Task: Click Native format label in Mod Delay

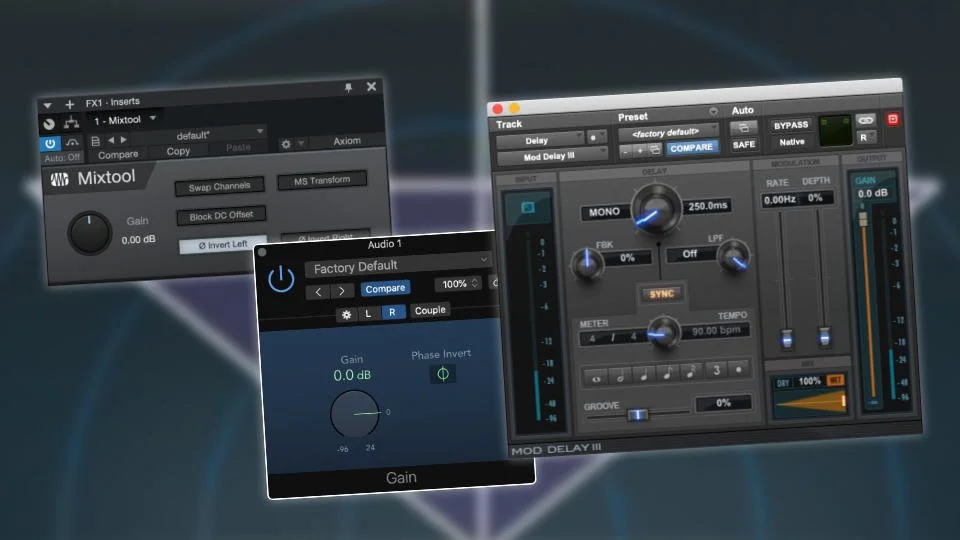Action: [792, 142]
